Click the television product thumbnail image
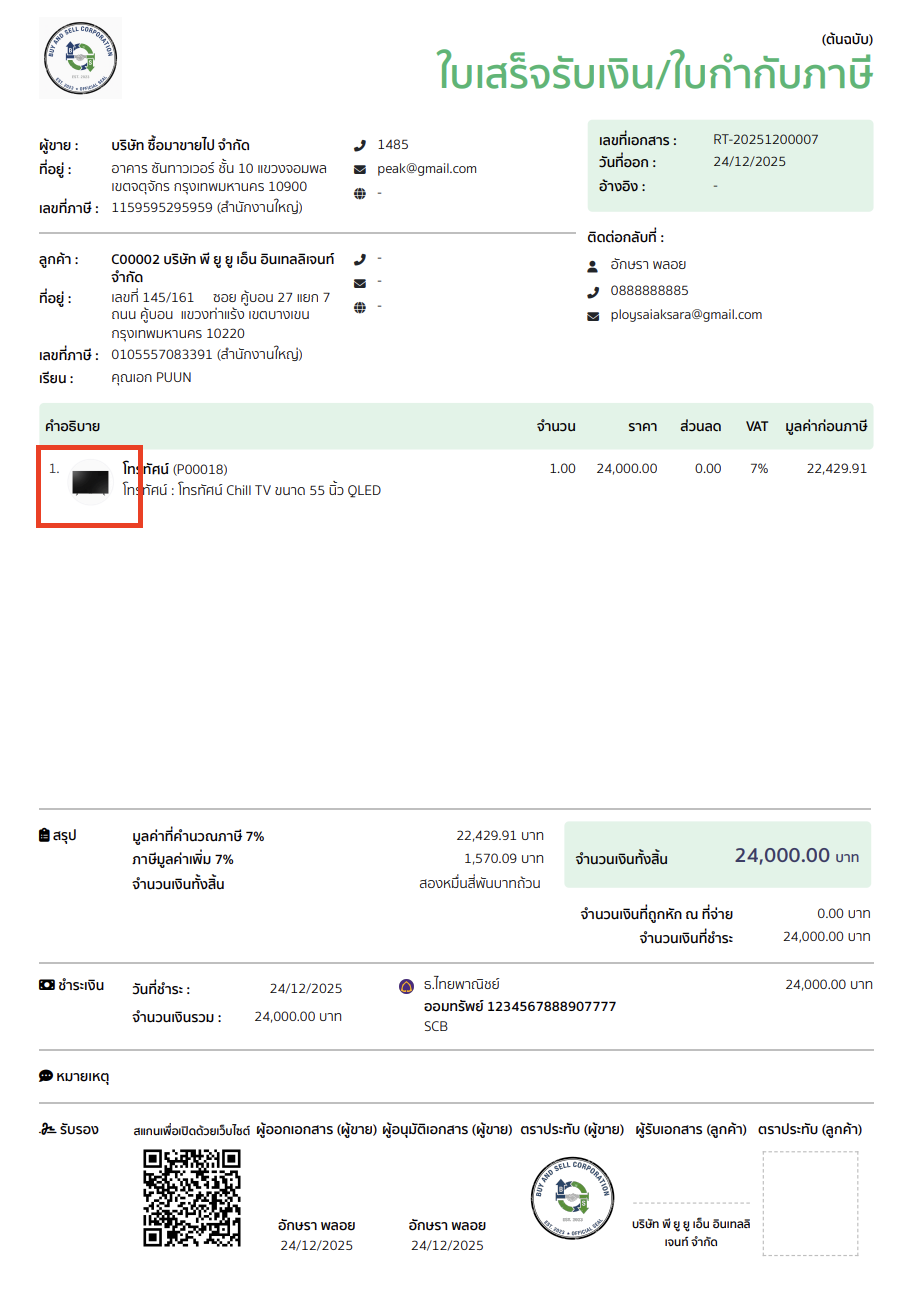The image size is (918, 1292). pos(90,482)
